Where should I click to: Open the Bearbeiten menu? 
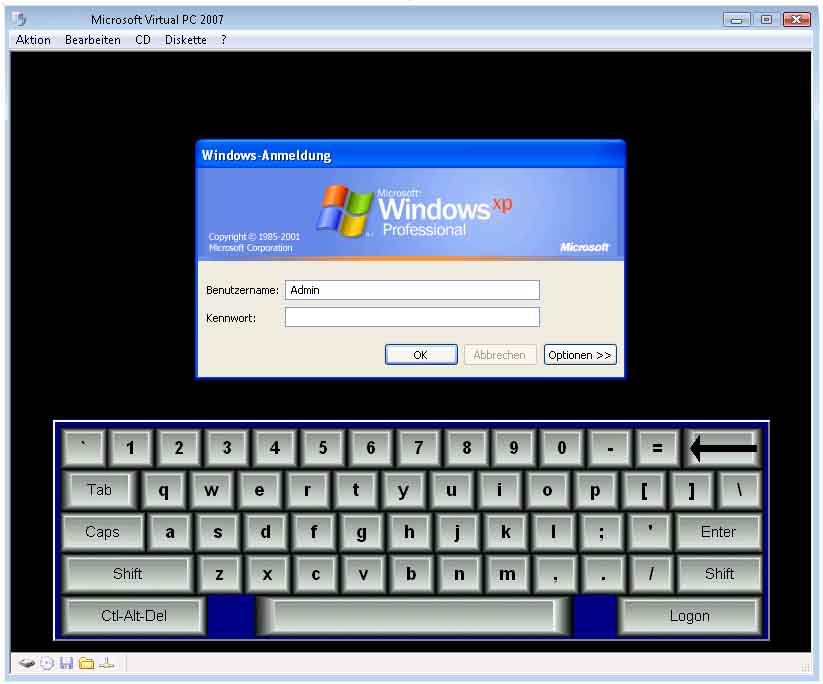92,40
